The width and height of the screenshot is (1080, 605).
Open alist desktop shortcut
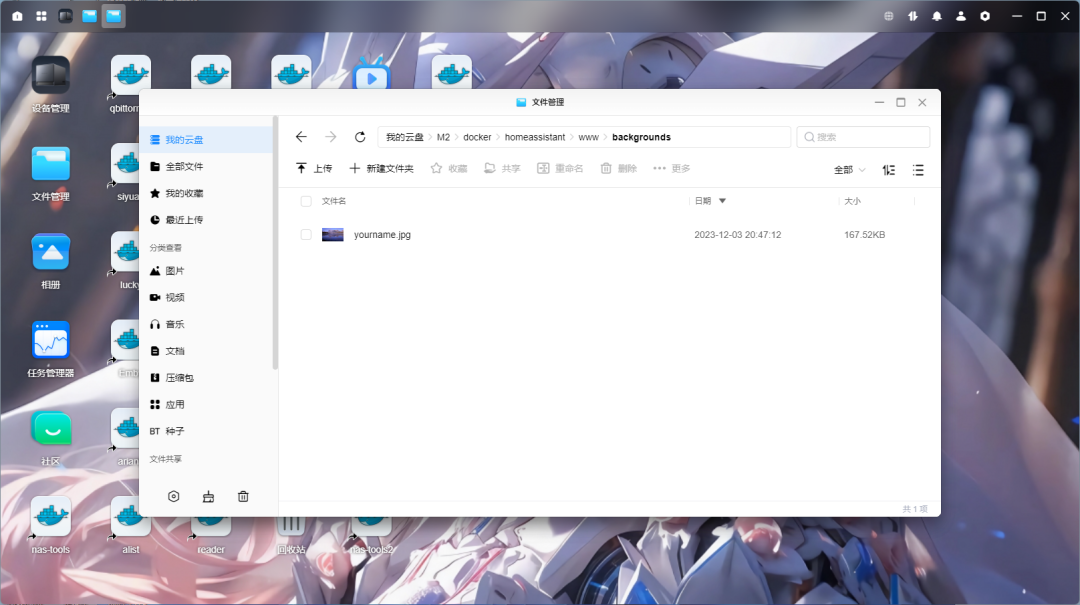[x=131, y=536]
